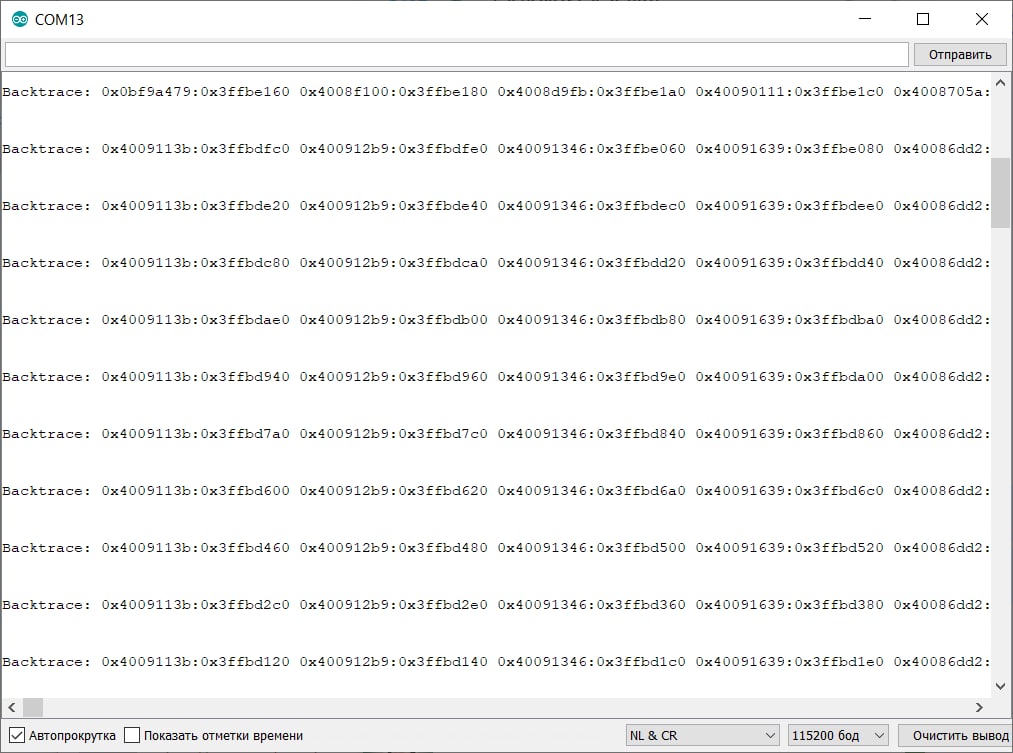Click backtrace value 0x4009113b:0x3ffbd2c0
Image resolution: width=1013 pixels, height=753 pixels.
[195, 604]
